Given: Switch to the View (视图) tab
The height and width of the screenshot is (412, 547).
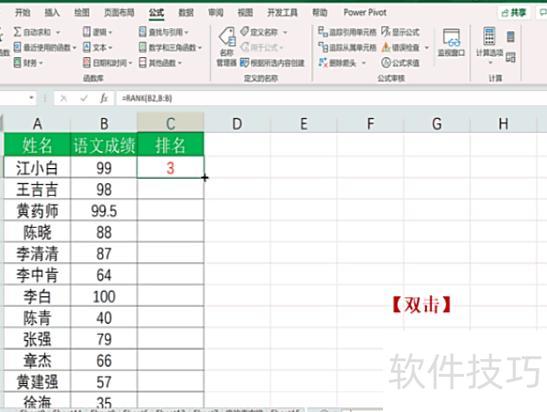Looking at the screenshot, I should (245, 13).
